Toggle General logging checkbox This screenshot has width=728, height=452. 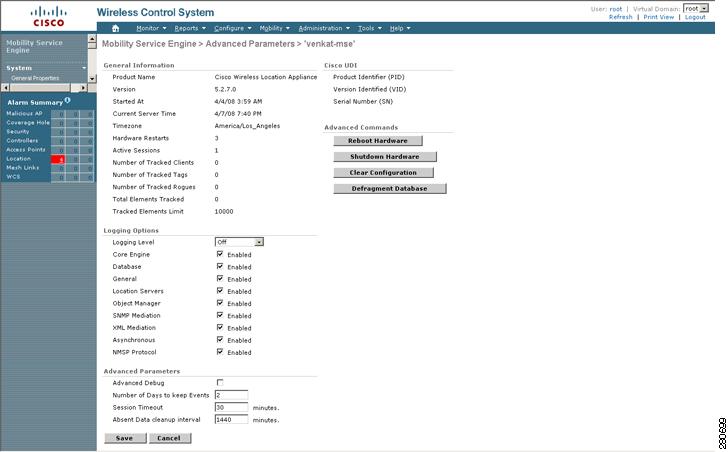(x=220, y=278)
